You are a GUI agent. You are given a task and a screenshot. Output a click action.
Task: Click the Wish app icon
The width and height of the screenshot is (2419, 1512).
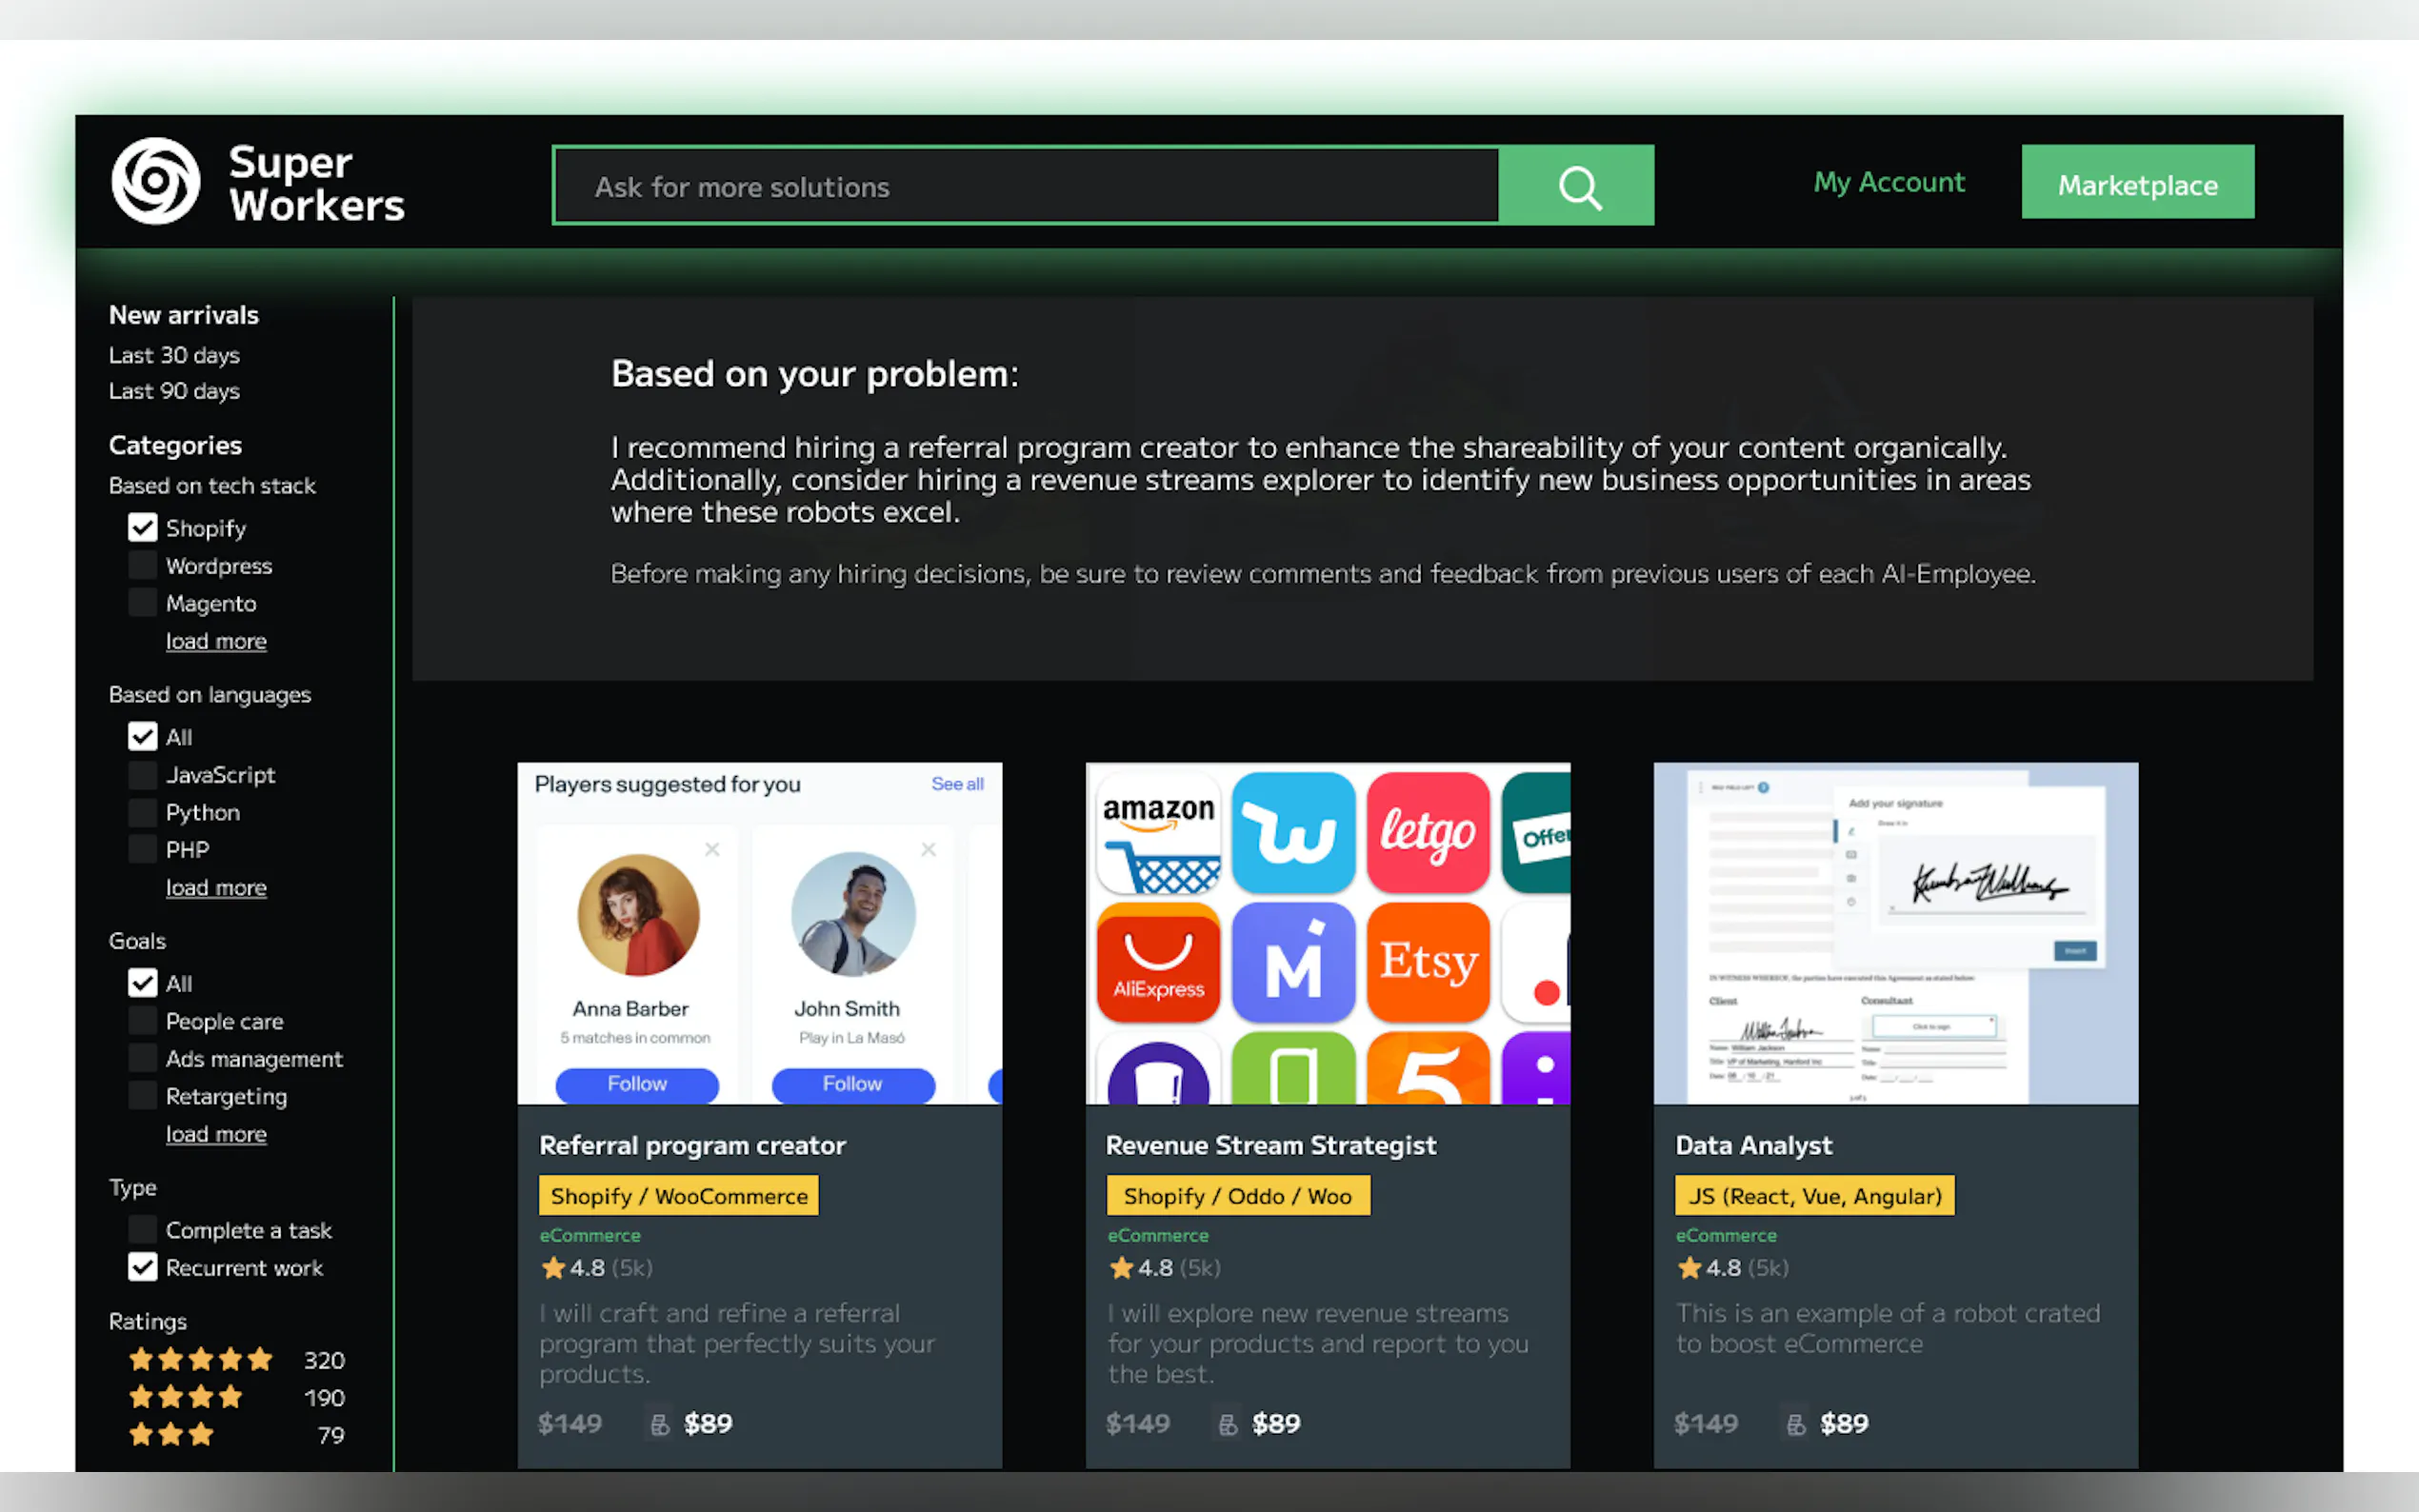click(x=1293, y=832)
